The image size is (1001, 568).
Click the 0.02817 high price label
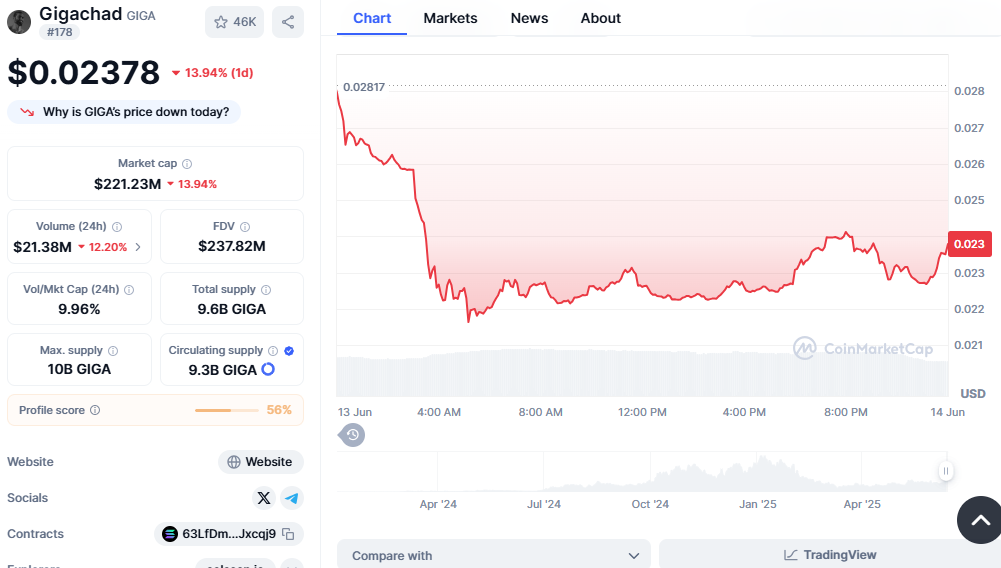pos(364,87)
